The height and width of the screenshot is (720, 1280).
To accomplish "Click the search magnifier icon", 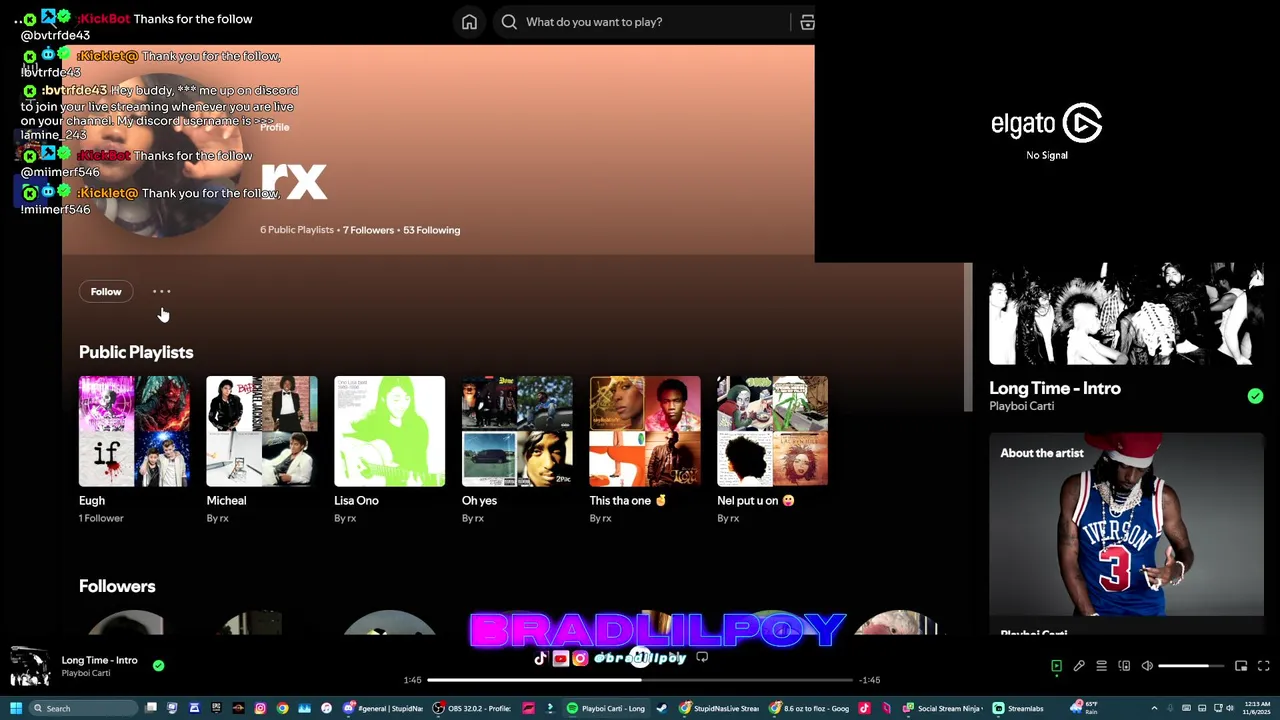I will (509, 22).
